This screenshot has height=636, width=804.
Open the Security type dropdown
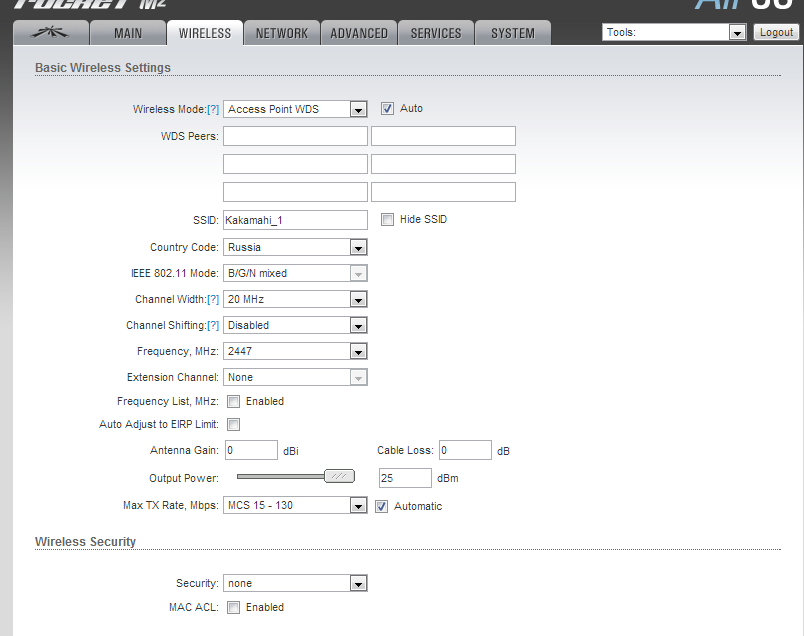tap(295, 583)
